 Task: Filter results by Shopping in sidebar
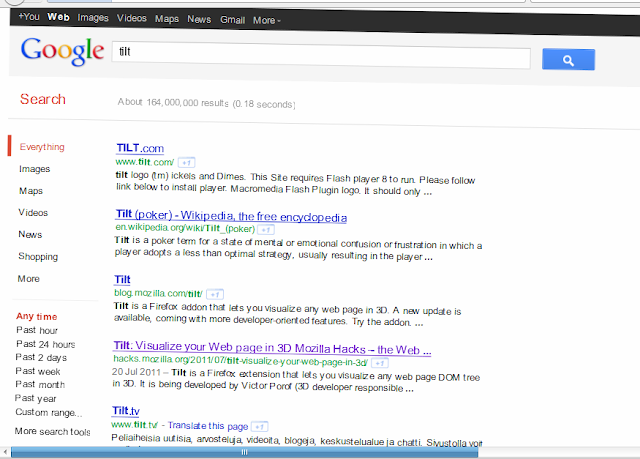point(38,257)
